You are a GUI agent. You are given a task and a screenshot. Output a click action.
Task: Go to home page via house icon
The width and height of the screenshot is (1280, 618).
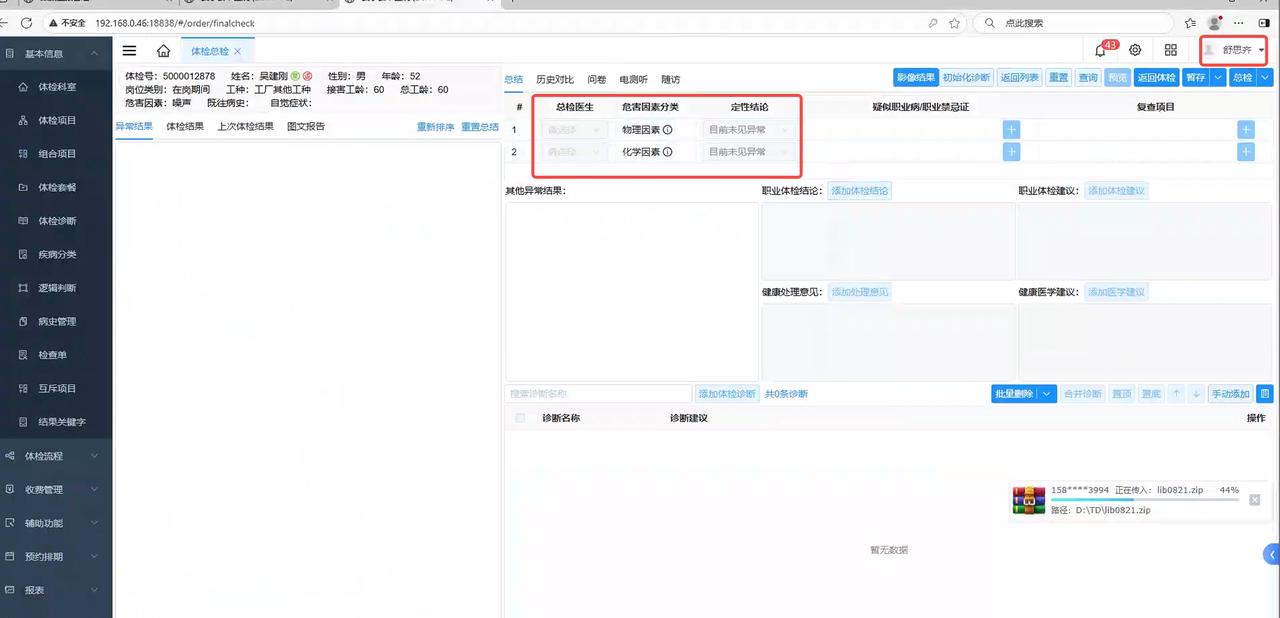163,51
